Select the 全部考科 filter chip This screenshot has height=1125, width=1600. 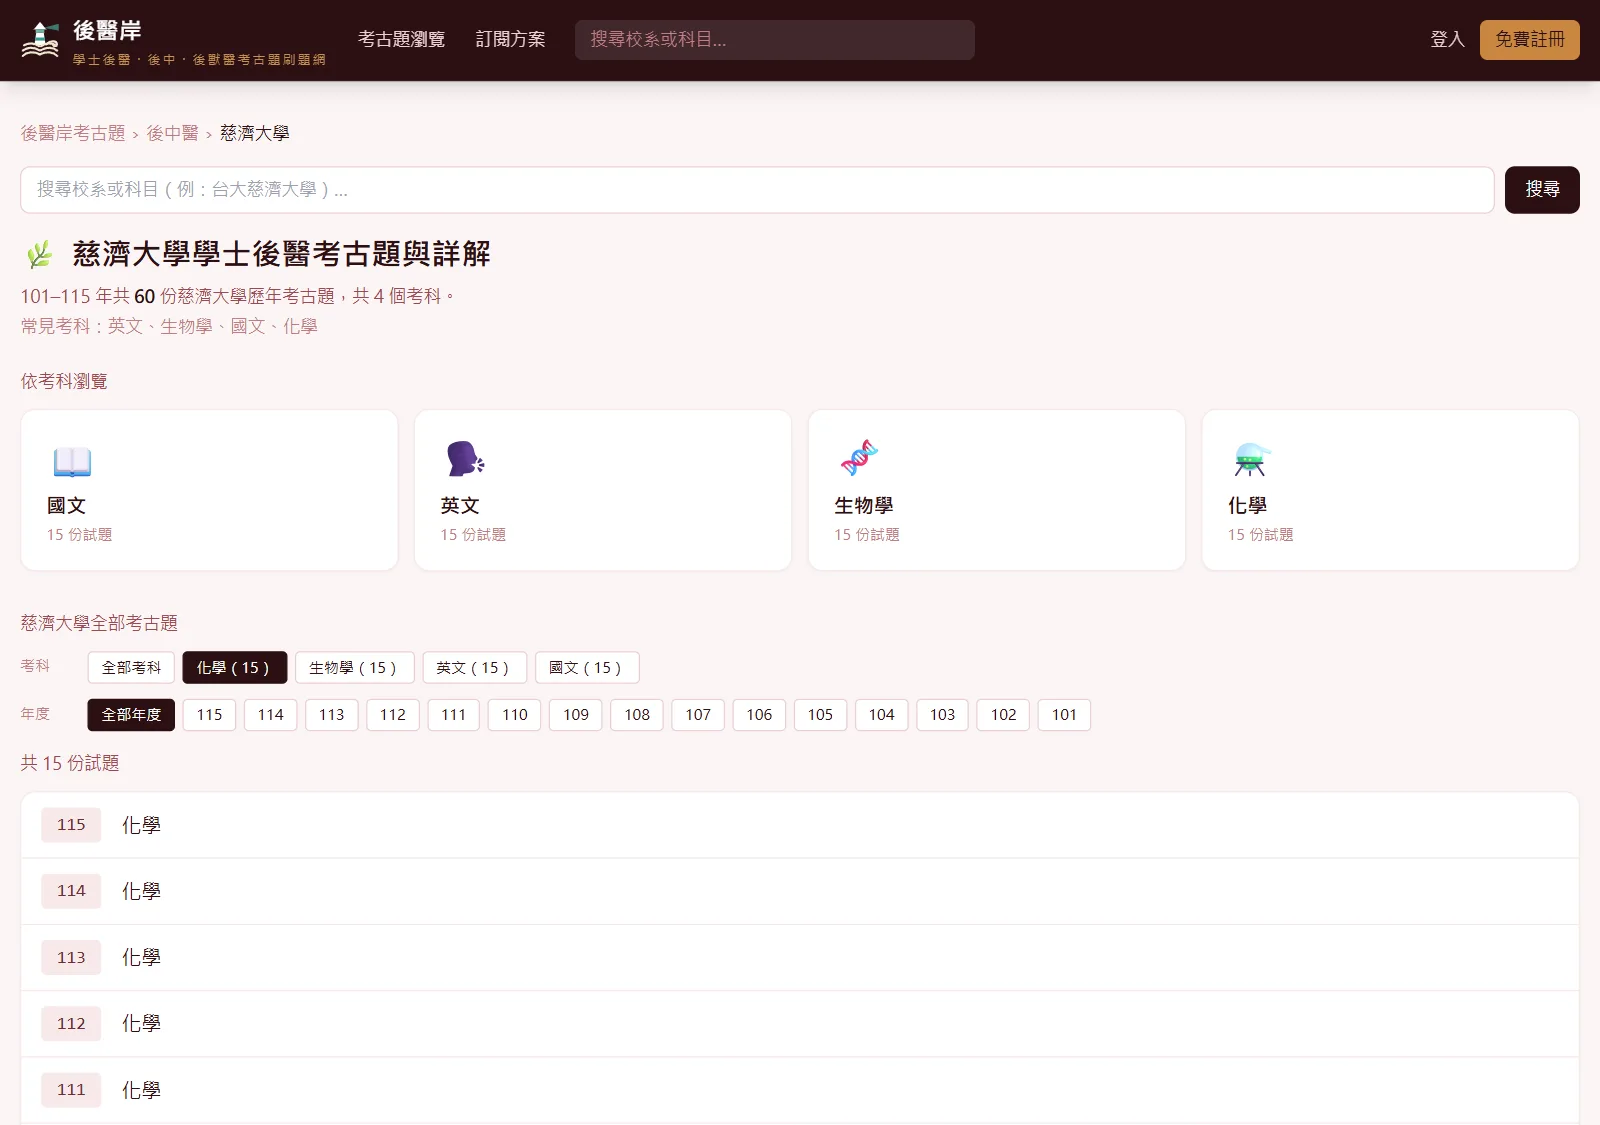click(x=131, y=667)
